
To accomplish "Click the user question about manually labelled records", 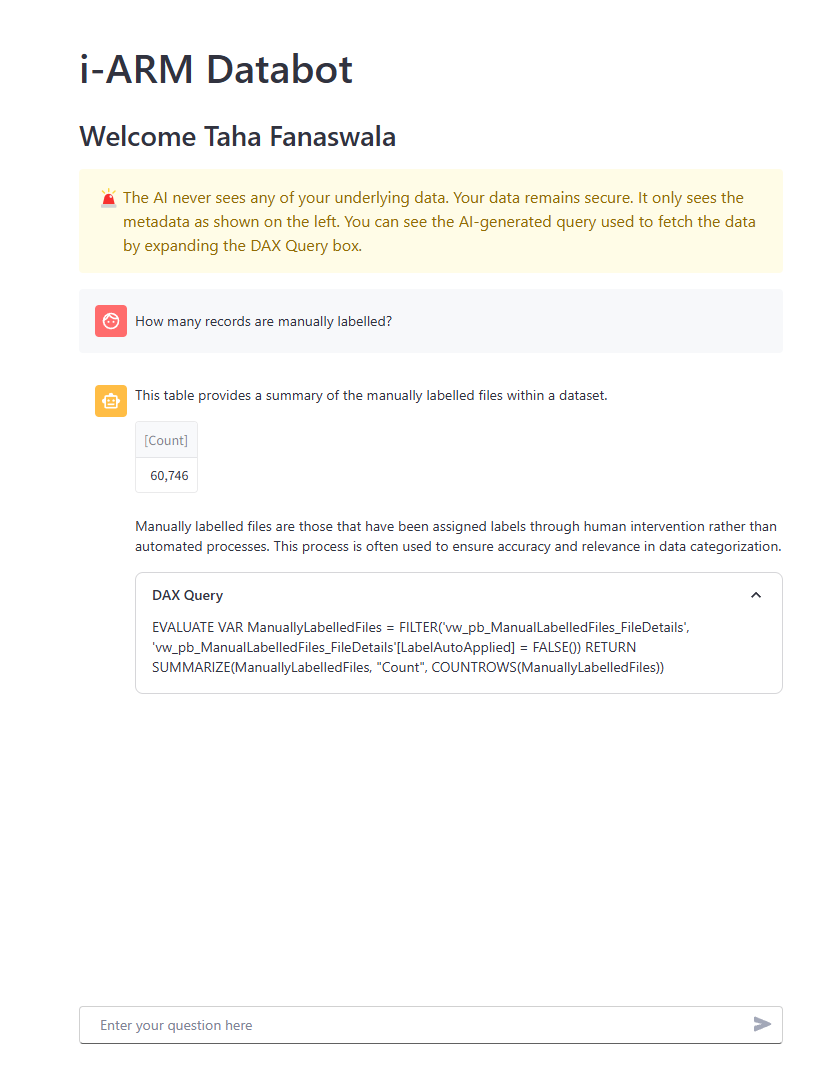I will pos(263,321).
